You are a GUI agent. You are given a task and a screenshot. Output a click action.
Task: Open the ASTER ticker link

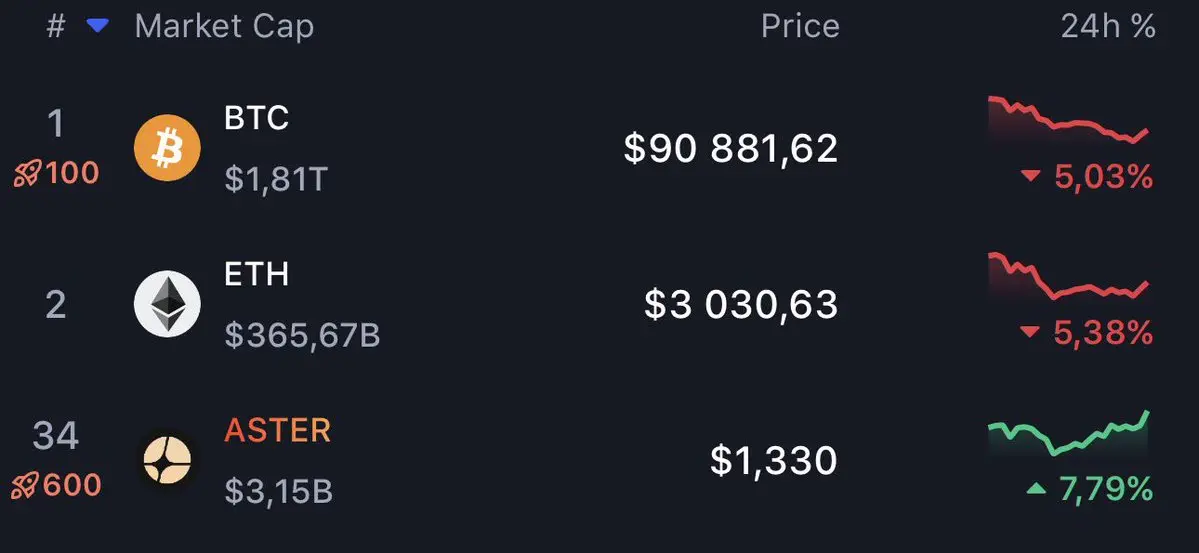click(x=277, y=430)
